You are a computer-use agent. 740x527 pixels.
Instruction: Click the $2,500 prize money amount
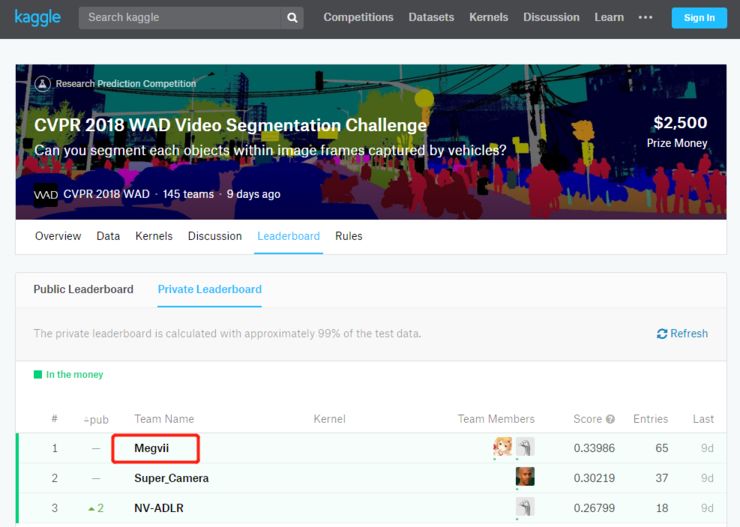[680, 123]
